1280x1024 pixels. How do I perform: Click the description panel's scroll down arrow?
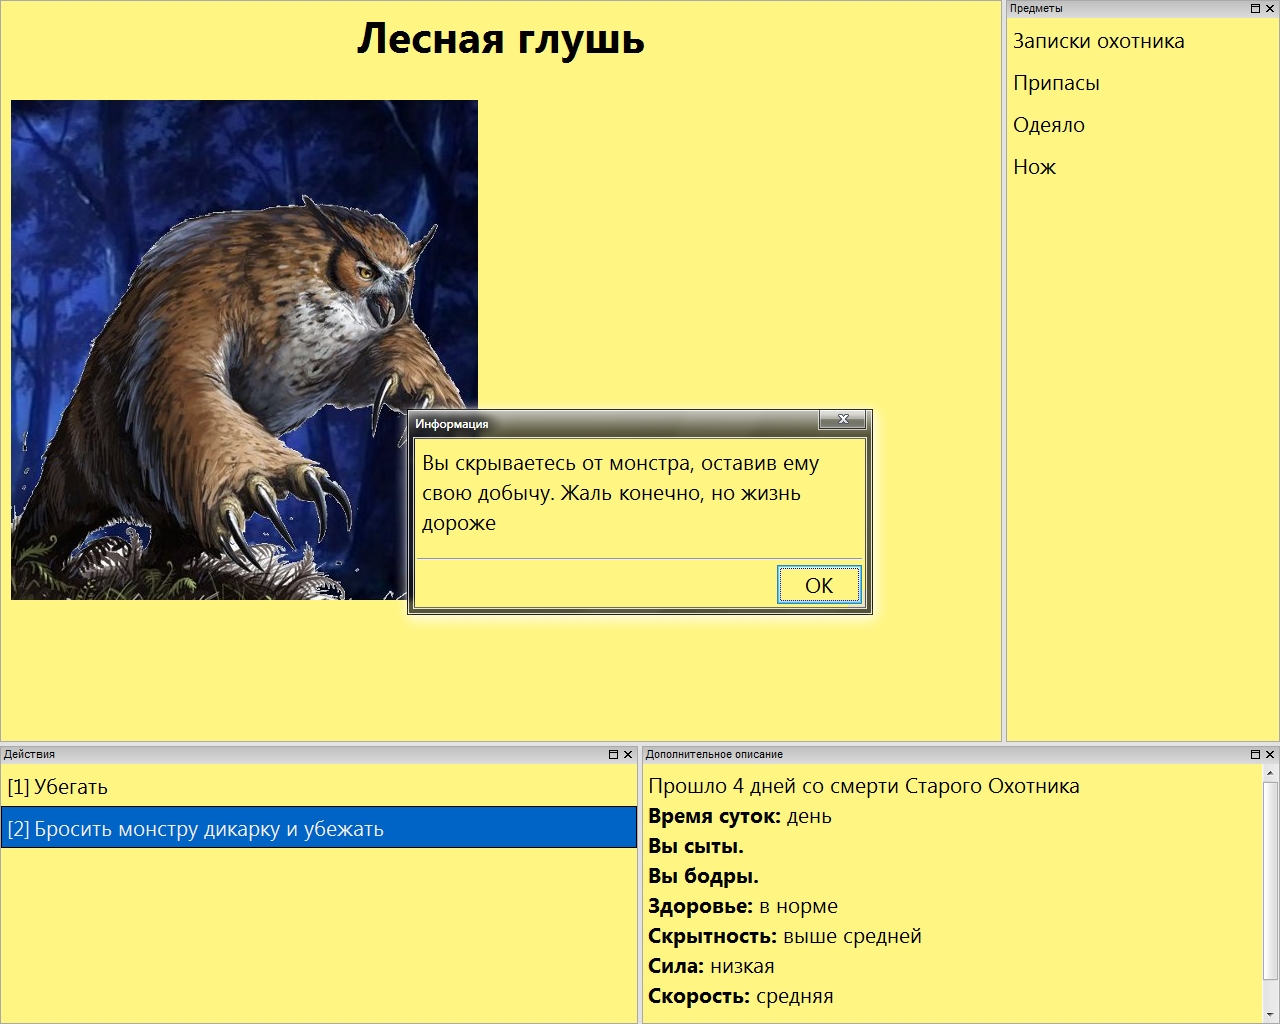click(1270, 1015)
